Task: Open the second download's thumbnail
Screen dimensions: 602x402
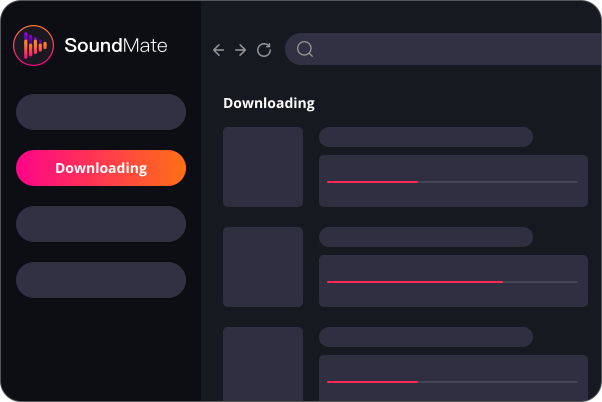Action: [x=263, y=267]
